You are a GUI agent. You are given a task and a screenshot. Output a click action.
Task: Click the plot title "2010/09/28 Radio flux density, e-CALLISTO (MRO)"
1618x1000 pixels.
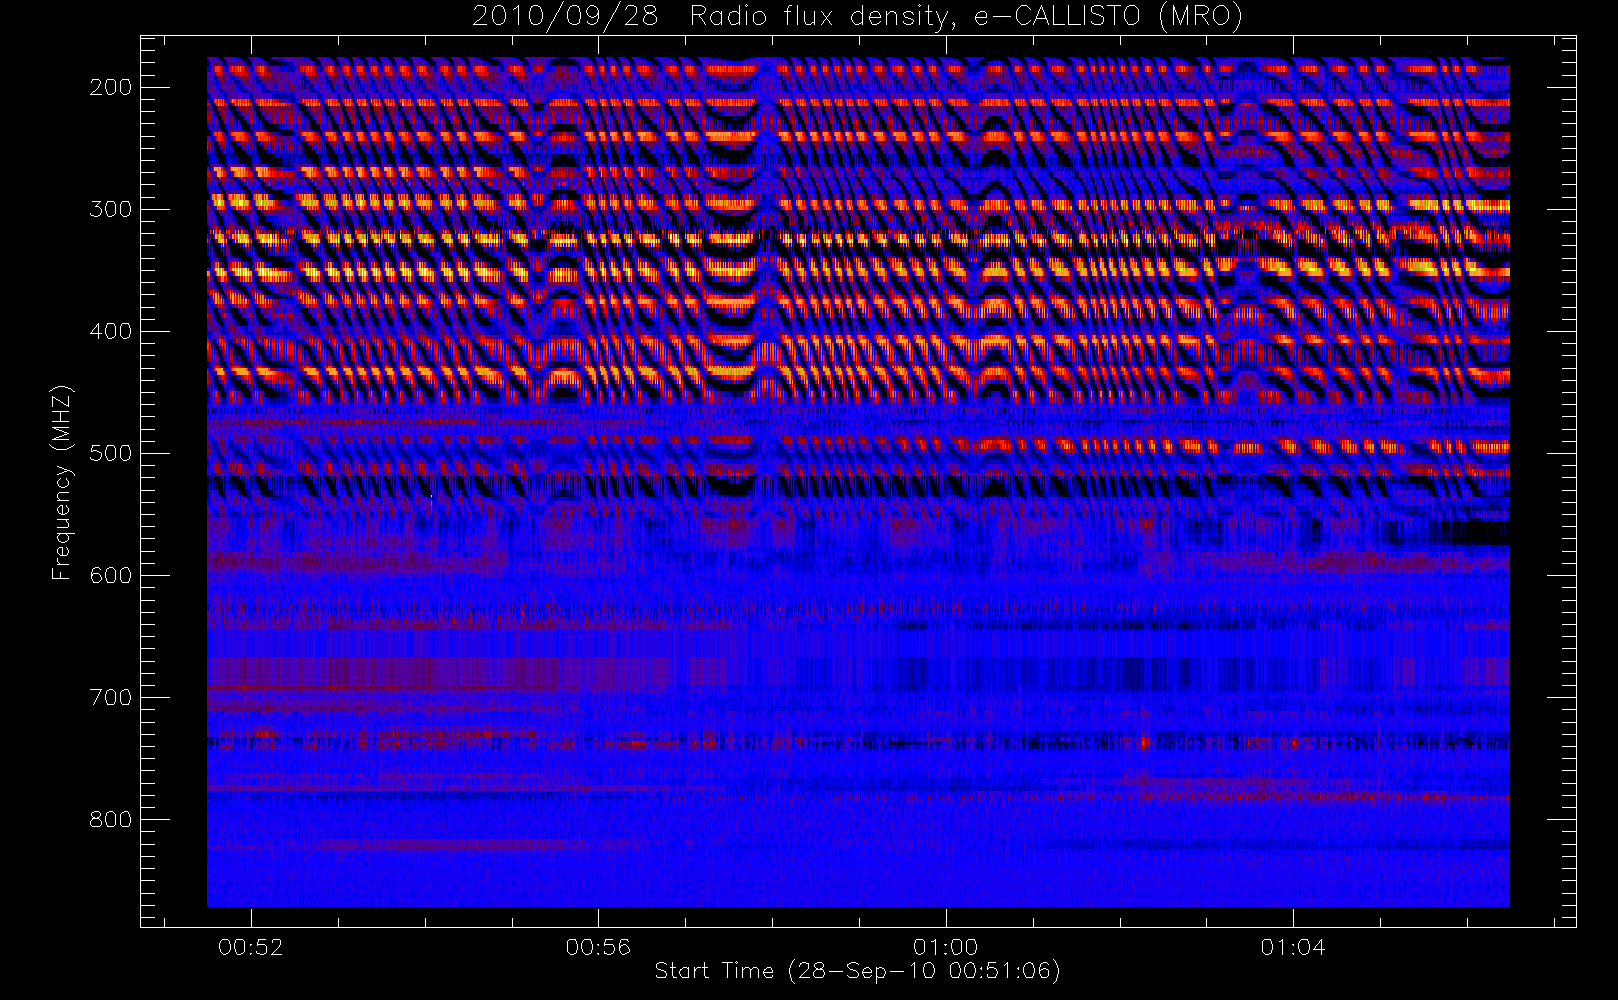pyautogui.click(x=857, y=17)
